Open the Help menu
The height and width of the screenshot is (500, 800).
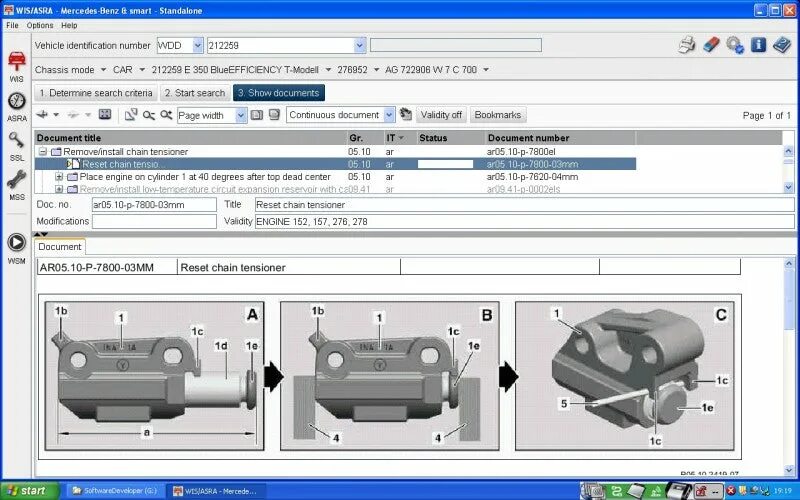pos(69,25)
